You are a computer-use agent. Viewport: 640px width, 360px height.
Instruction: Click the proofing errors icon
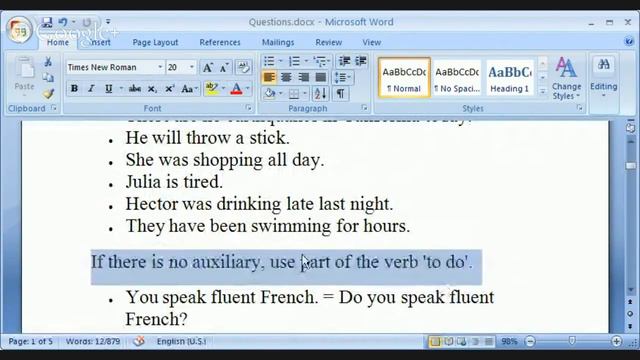point(139,341)
